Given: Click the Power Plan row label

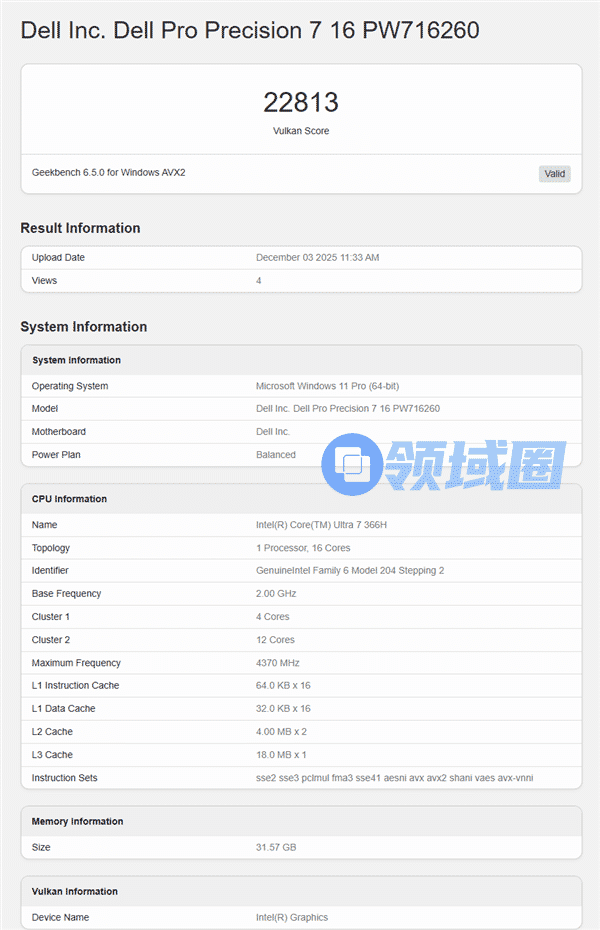Looking at the screenshot, I should click(56, 455).
